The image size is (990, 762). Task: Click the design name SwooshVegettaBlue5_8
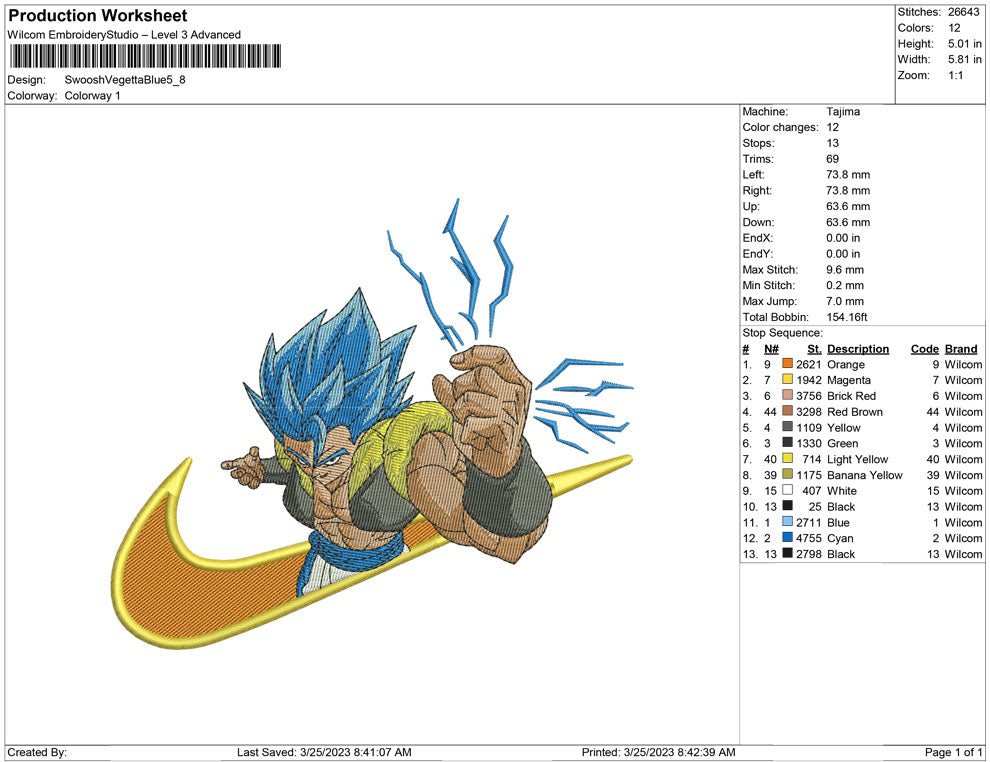tap(125, 80)
